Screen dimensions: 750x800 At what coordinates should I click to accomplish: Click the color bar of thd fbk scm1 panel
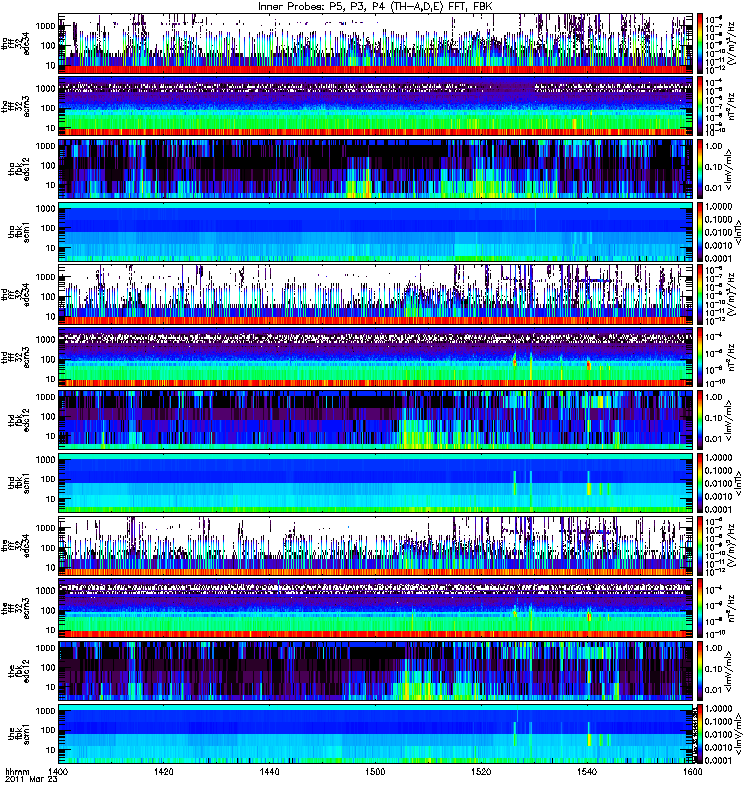699,483
